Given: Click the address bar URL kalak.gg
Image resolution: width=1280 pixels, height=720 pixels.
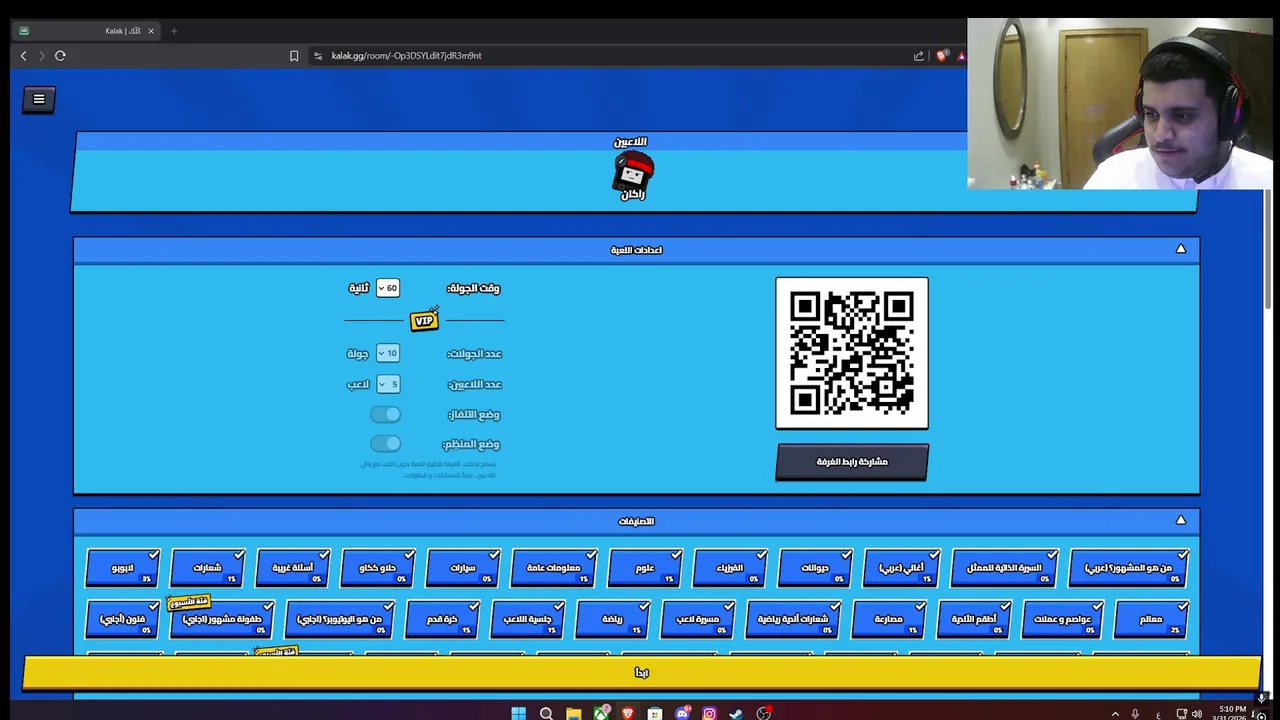Looking at the screenshot, I should coord(407,56).
